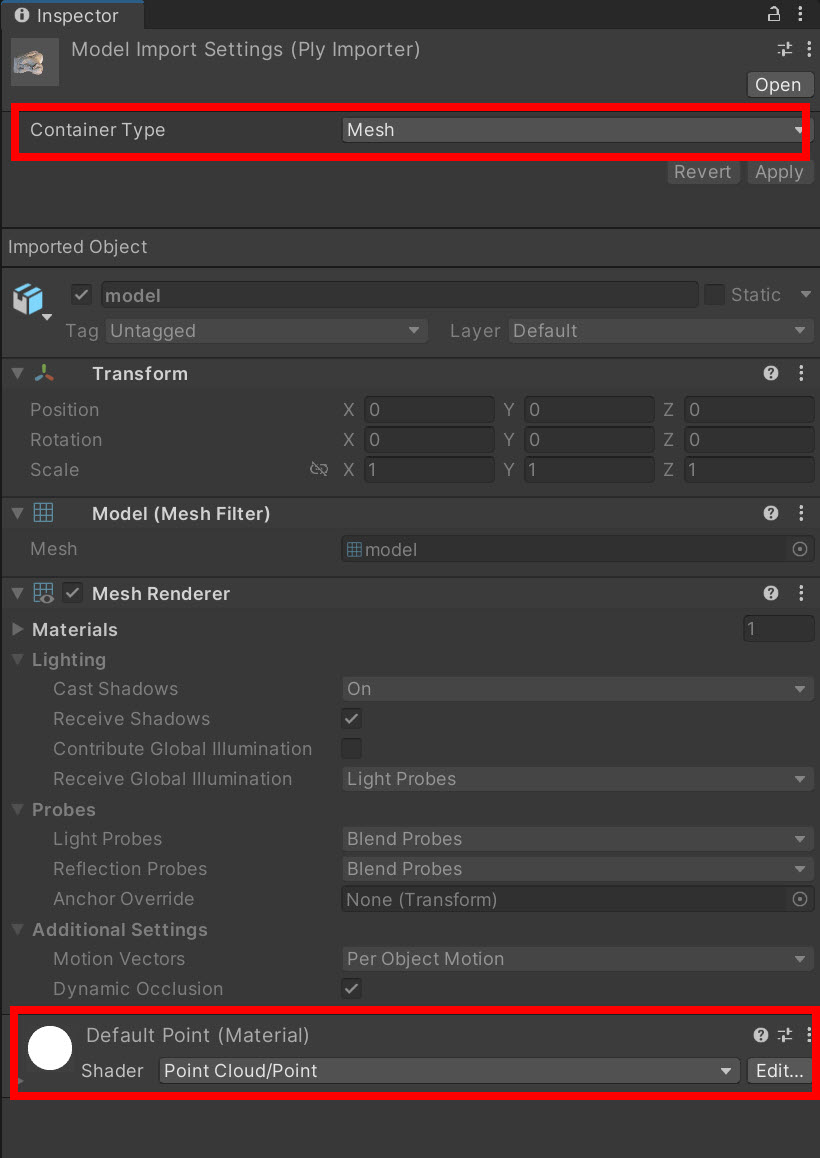Open the Default Point material help icon
Screen dimensions: 820x1158
[761, 1035]
